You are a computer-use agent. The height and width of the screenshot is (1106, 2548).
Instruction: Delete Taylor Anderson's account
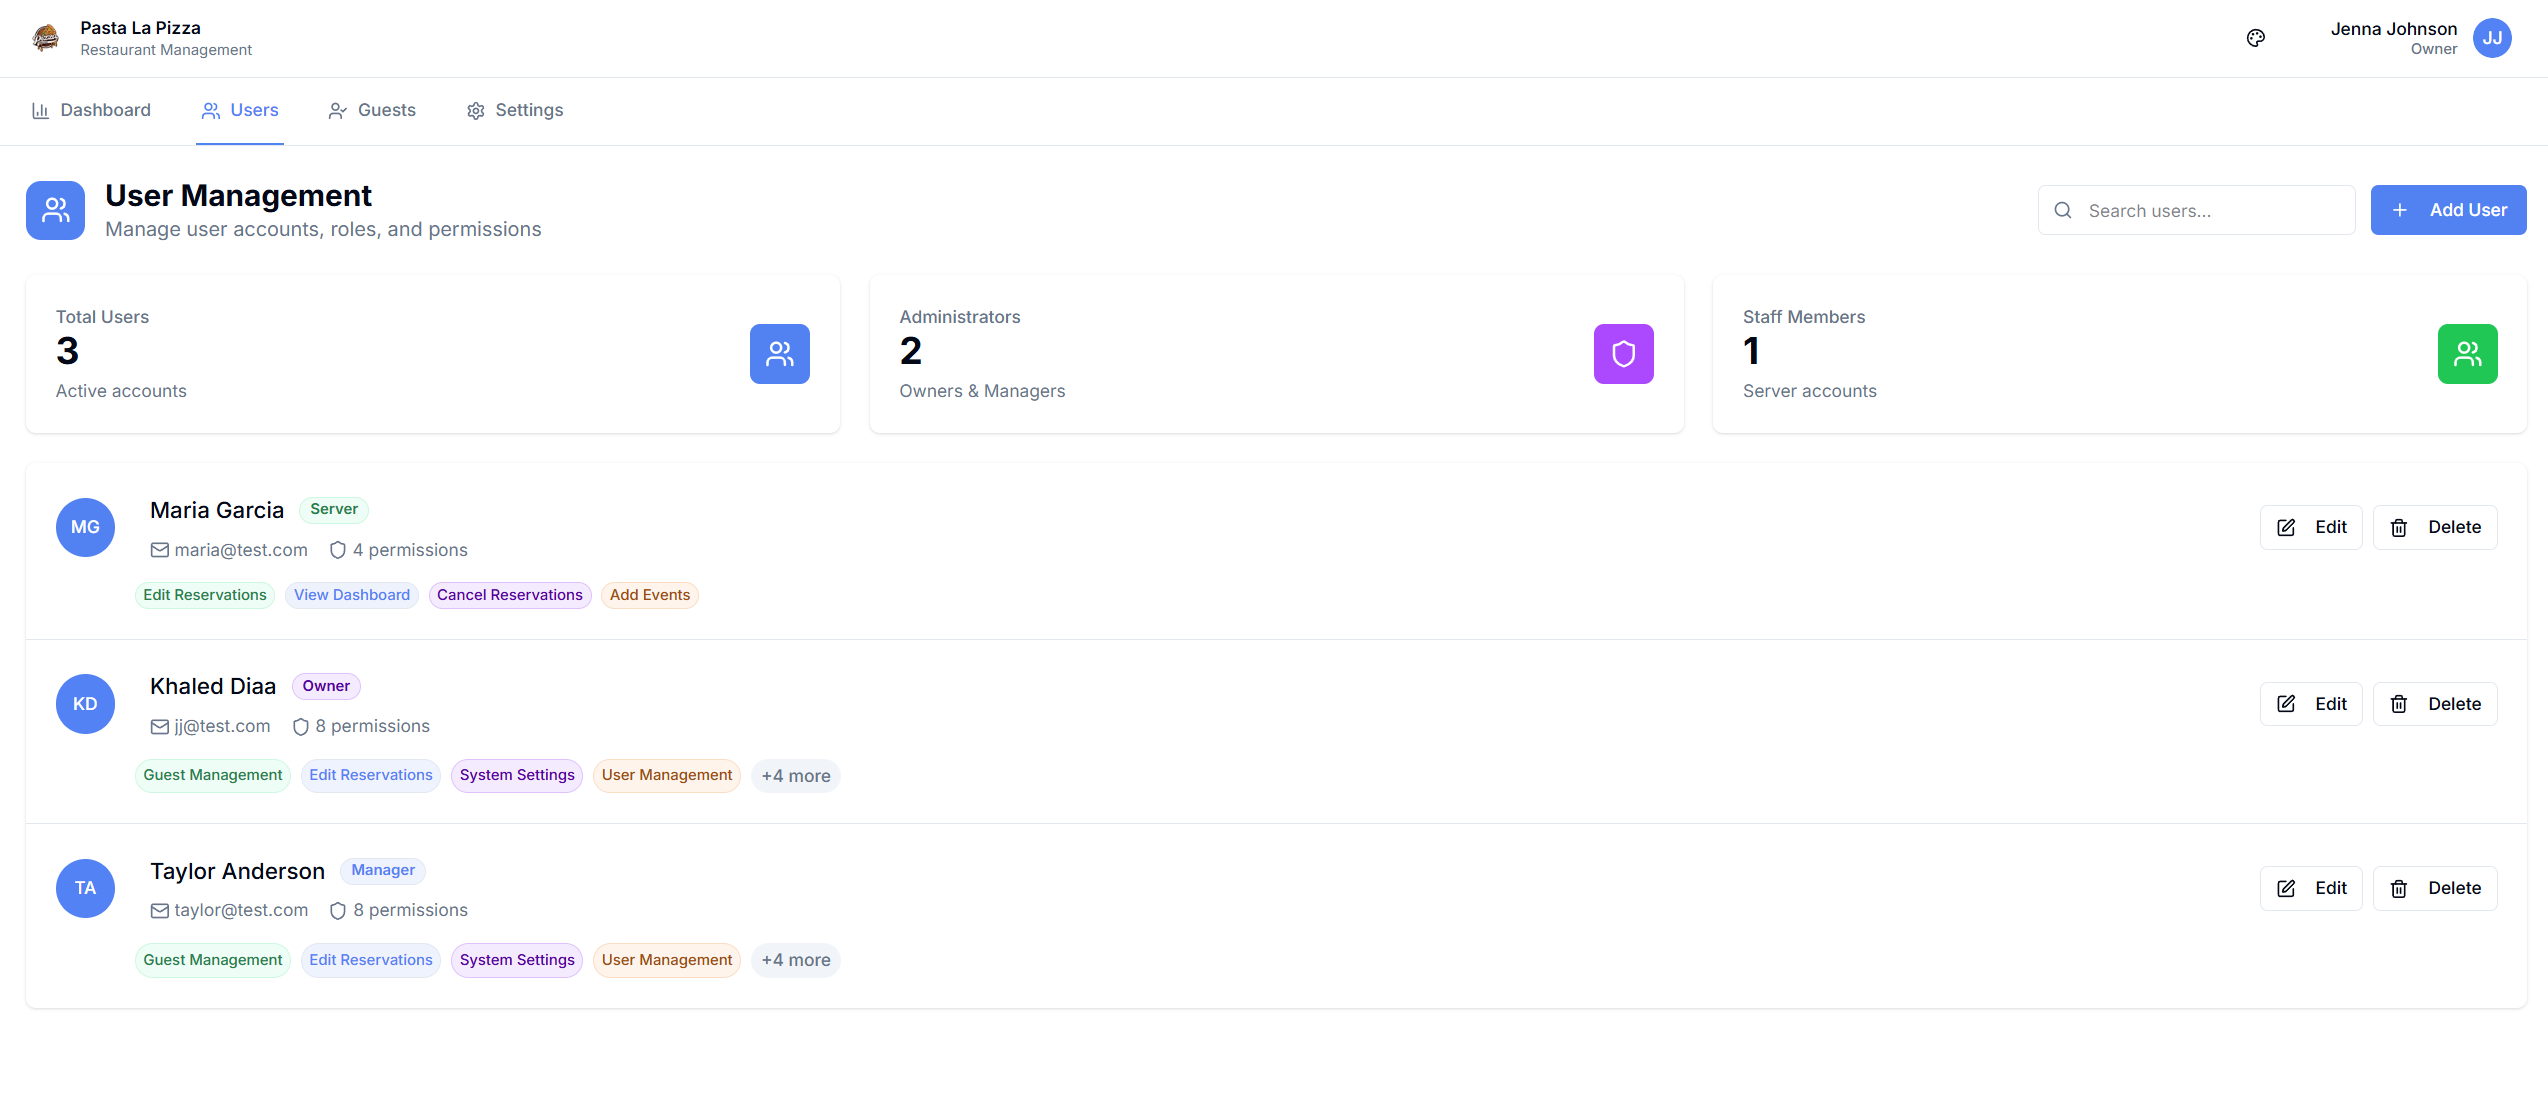click(x=2434, y=888)
